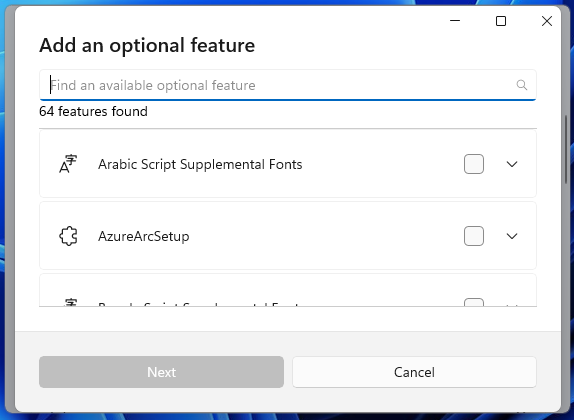Focus the Find an available optional feature field

(287, 85)
